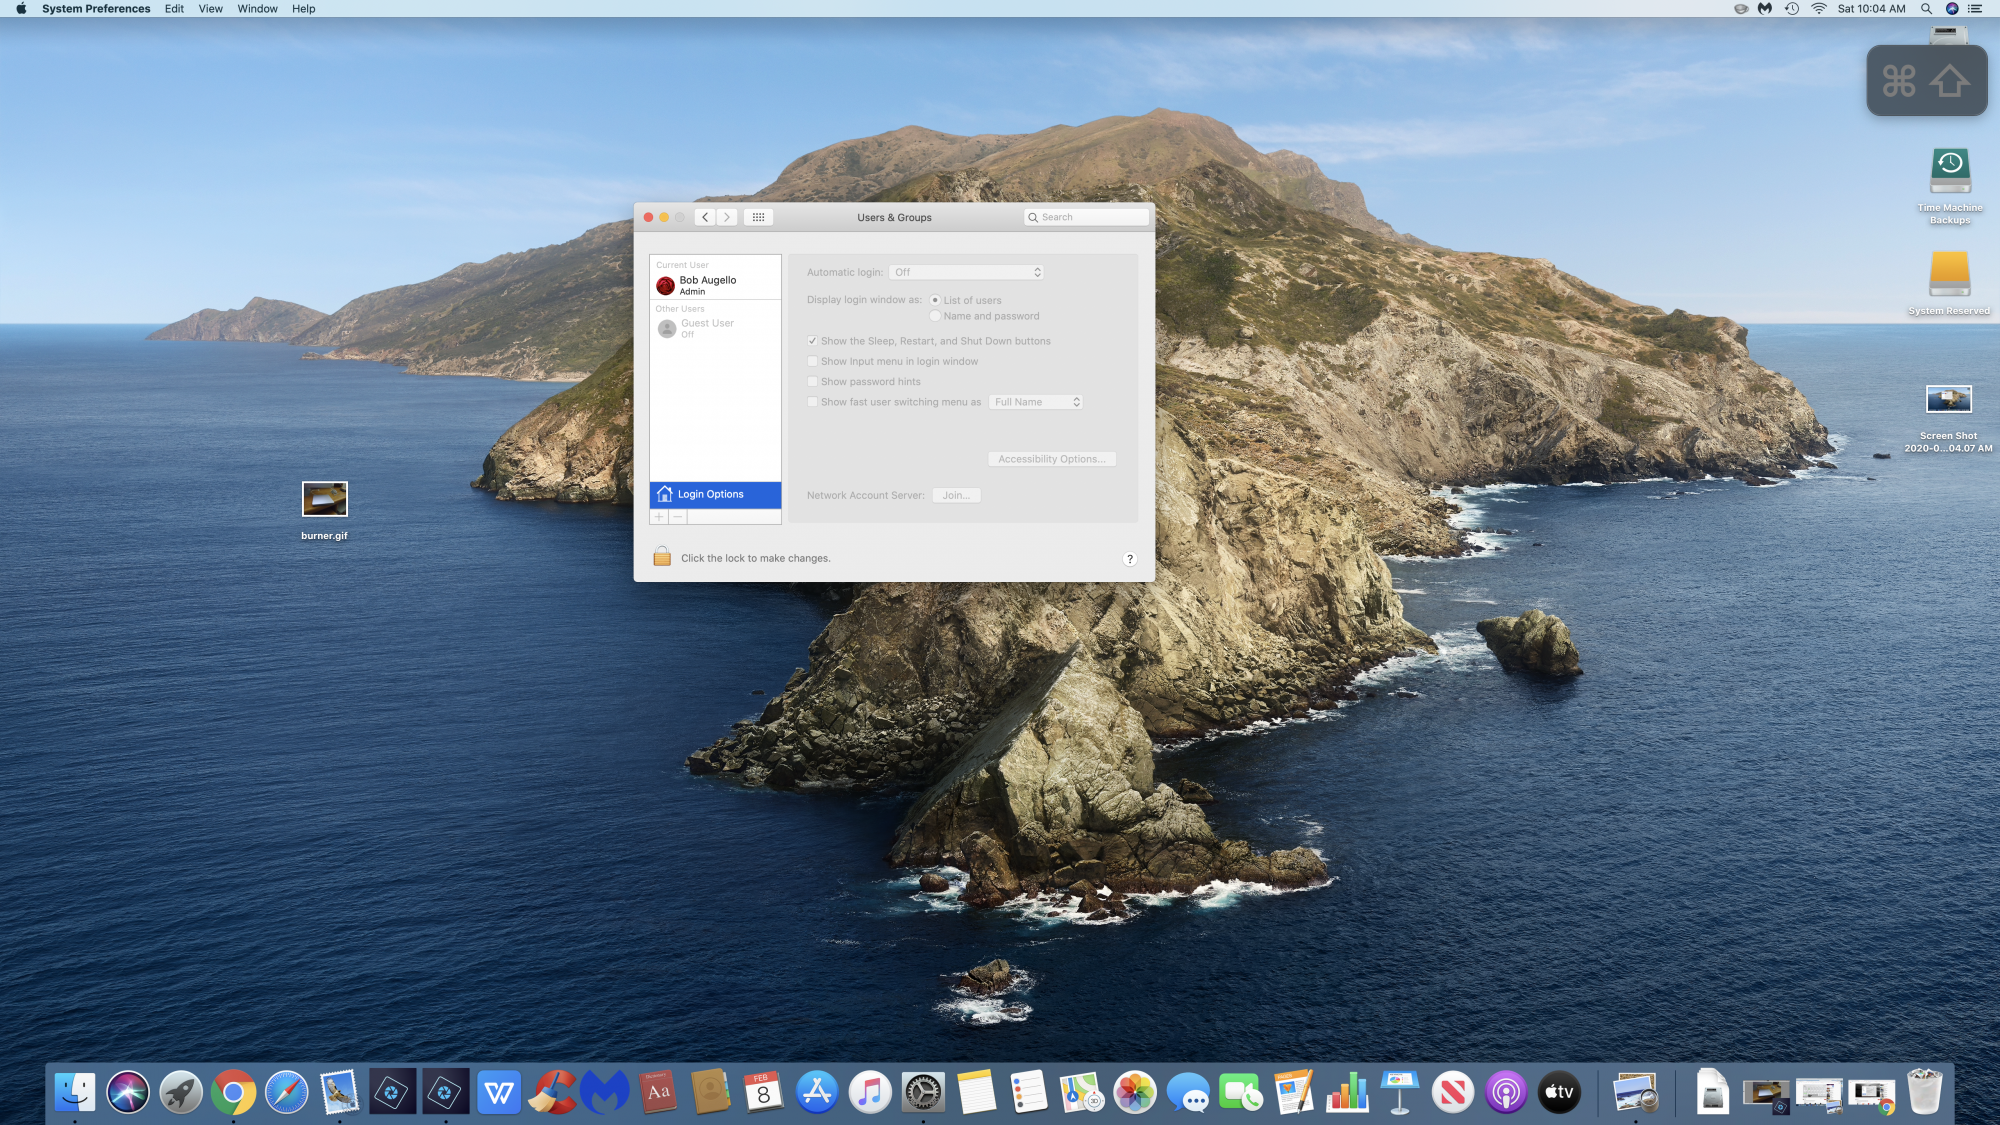Click the add user plus button
The height and width of the screenshot is (1125, 2000).
(x=659, y=517)
